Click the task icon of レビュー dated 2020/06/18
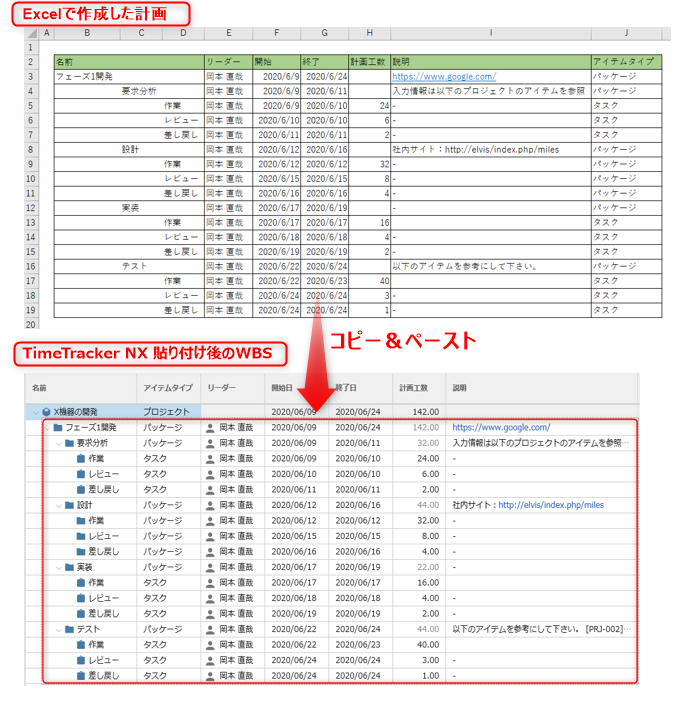Screen dimensions: 688x701 coord(81,598)
